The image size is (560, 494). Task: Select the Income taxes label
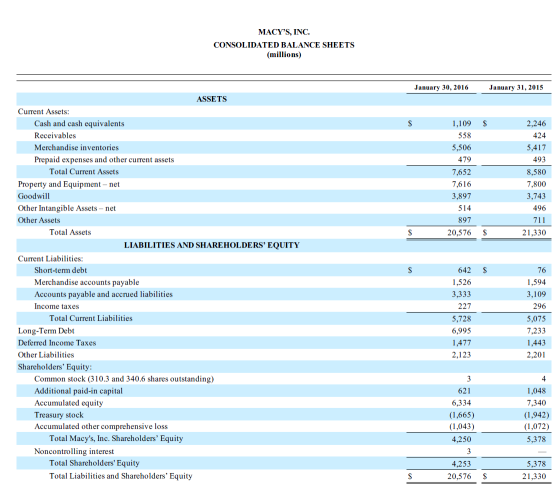(x=57, y=306)
